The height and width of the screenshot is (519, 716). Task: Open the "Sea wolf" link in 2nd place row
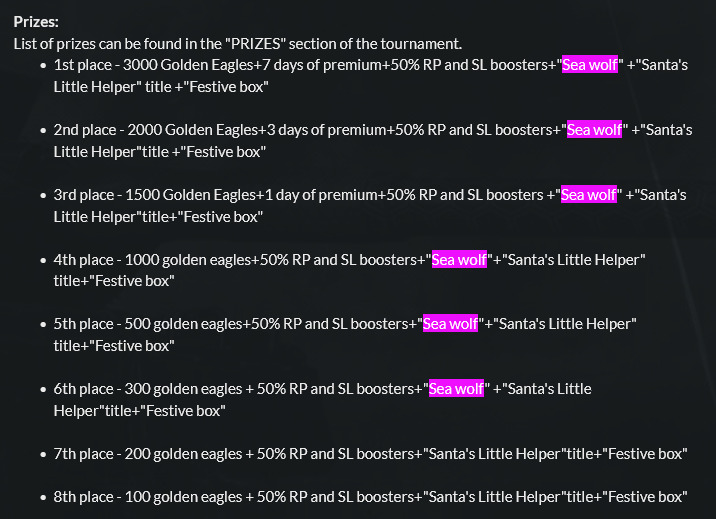[x=595, y=130]
